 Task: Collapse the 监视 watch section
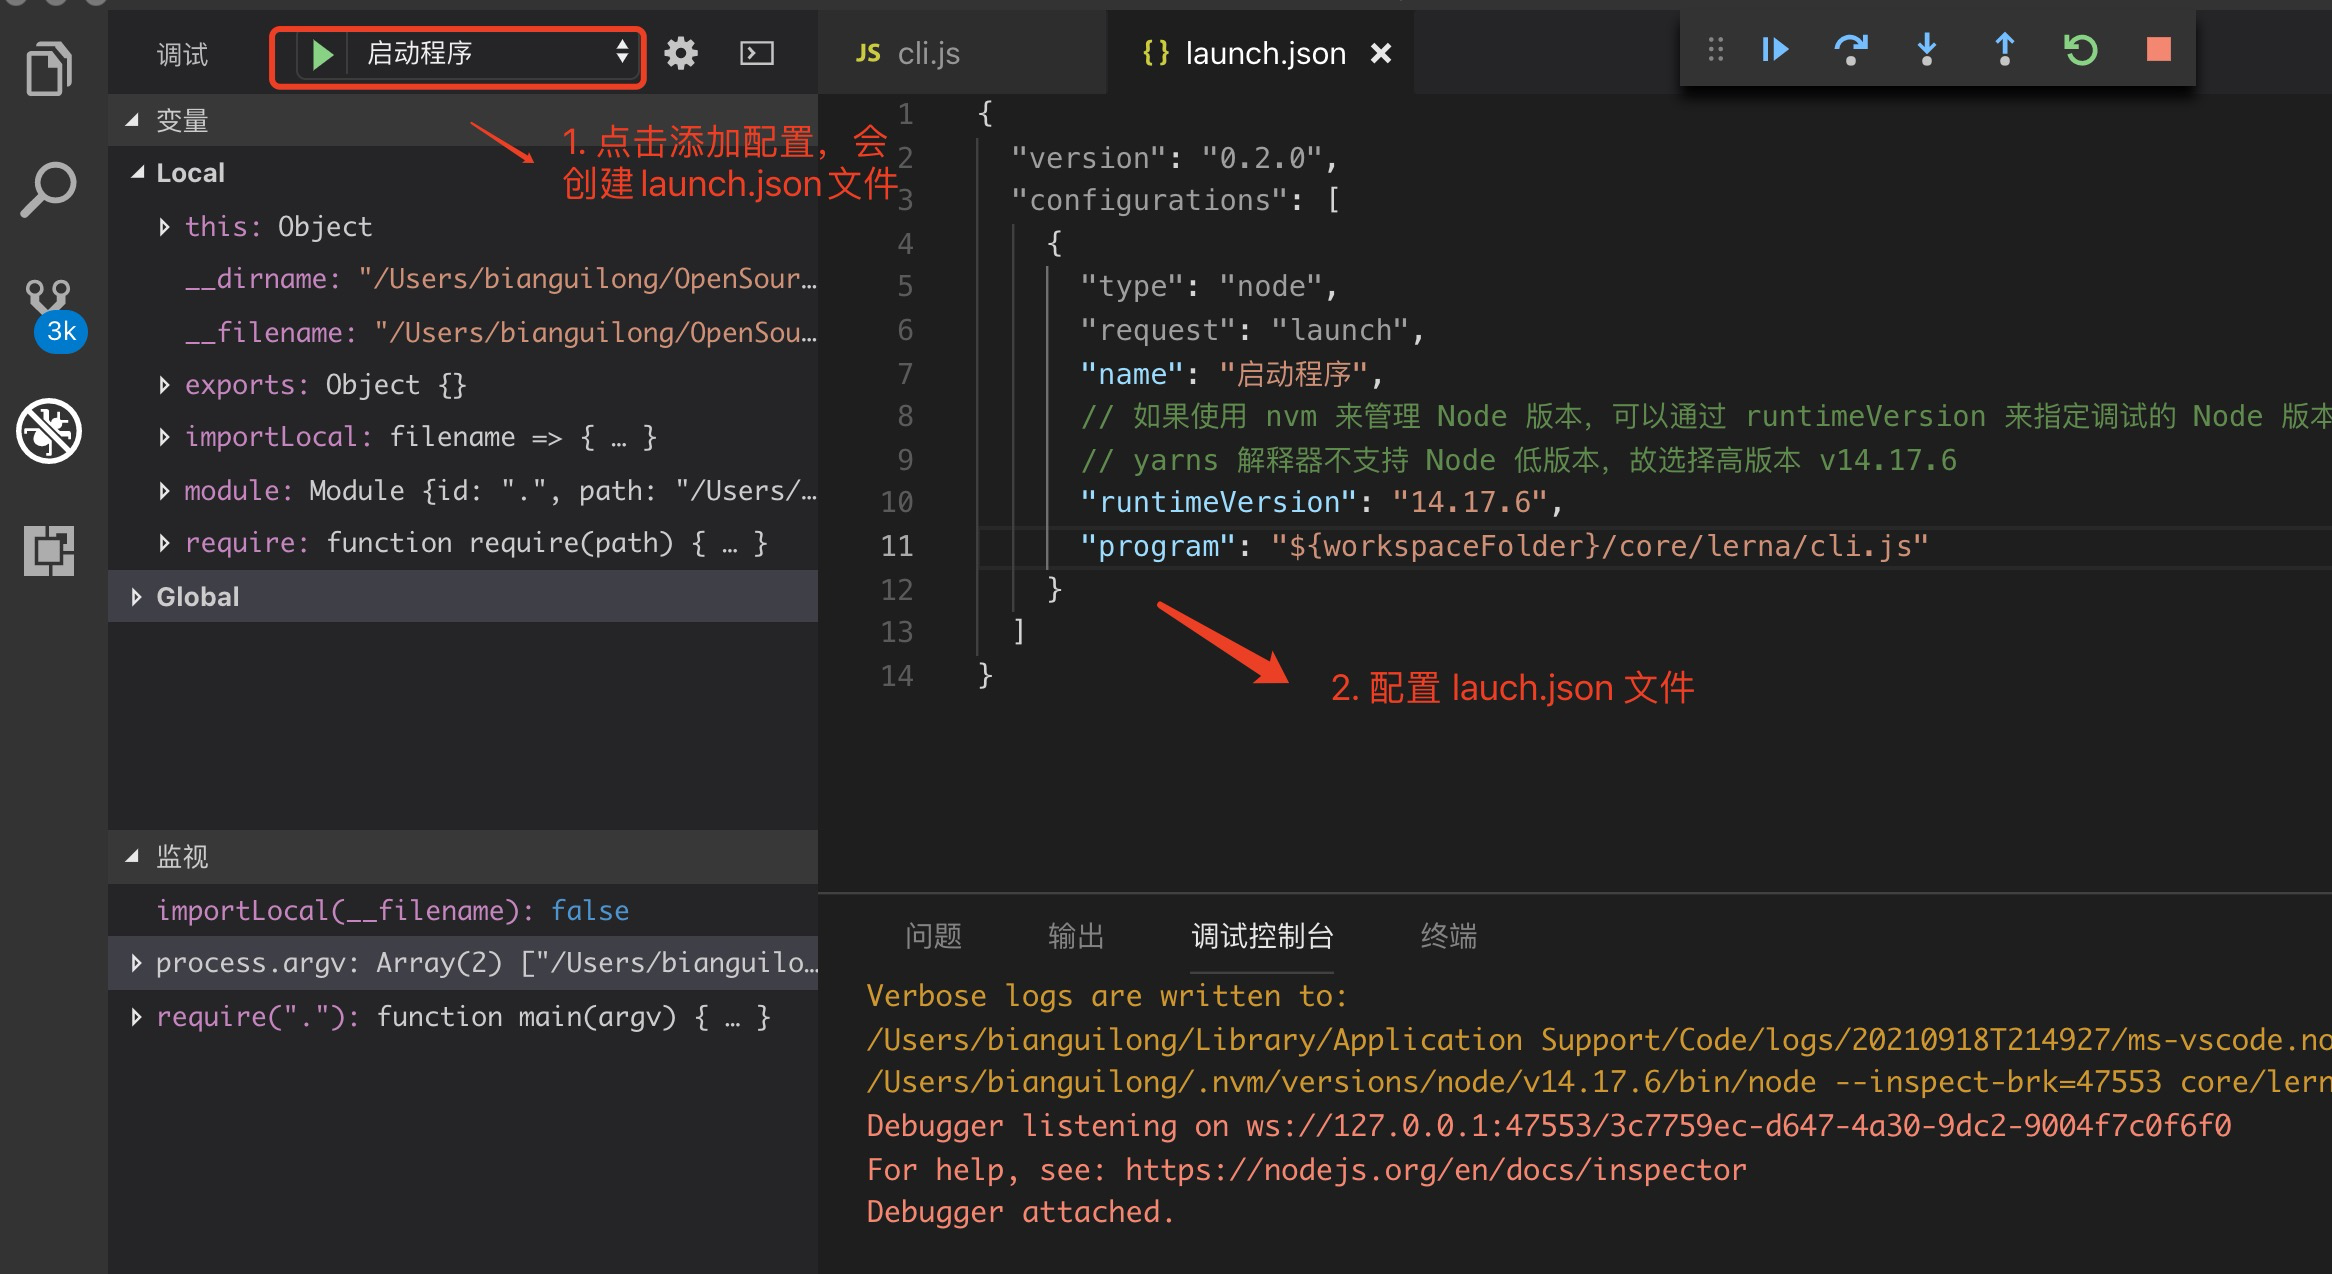132,856
